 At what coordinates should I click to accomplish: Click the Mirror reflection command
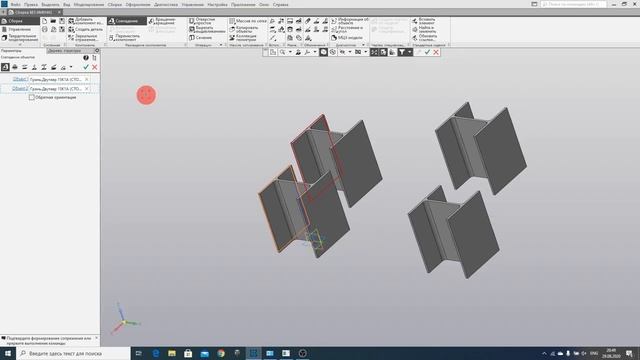pyautogui.click(x=85, y=38)
